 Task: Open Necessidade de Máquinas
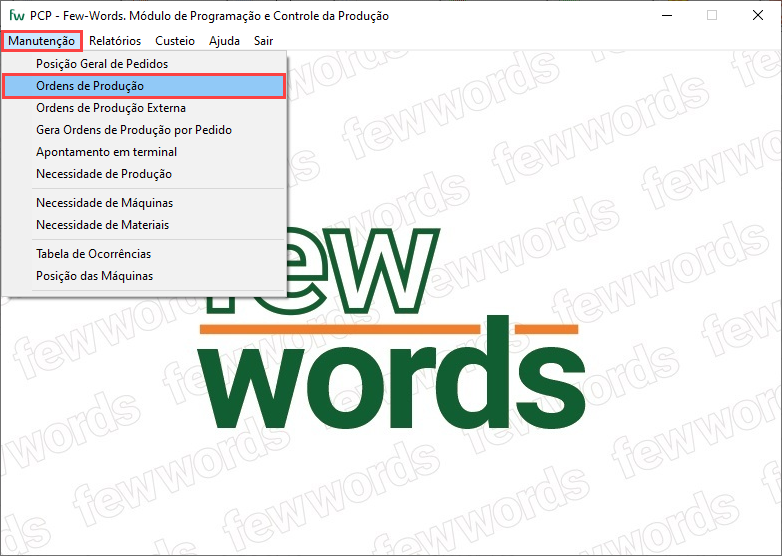144,203
